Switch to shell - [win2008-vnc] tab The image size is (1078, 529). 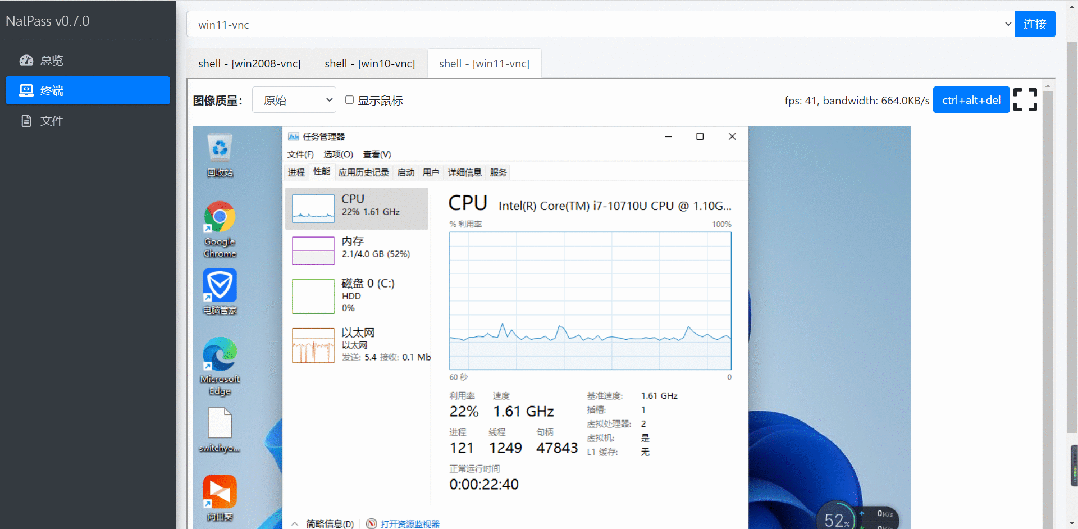pos(250,63)
